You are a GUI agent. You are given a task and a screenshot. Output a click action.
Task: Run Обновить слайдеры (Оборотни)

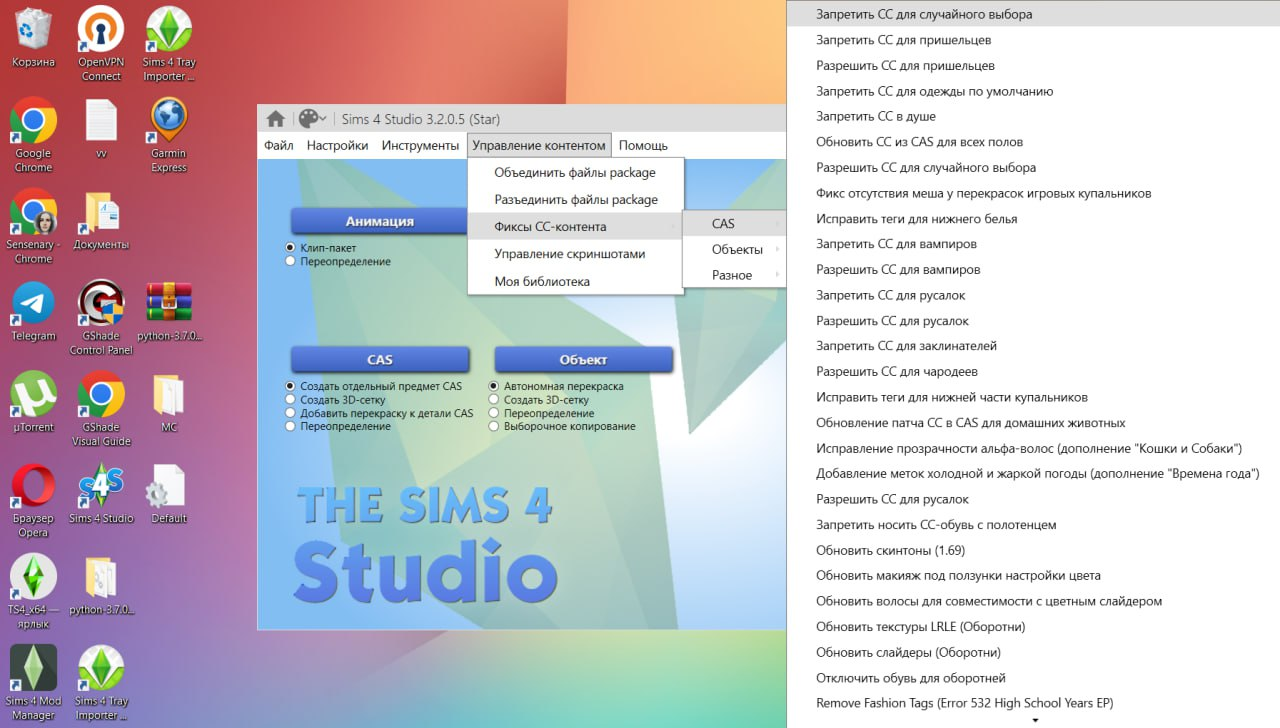click(1034, 652)
